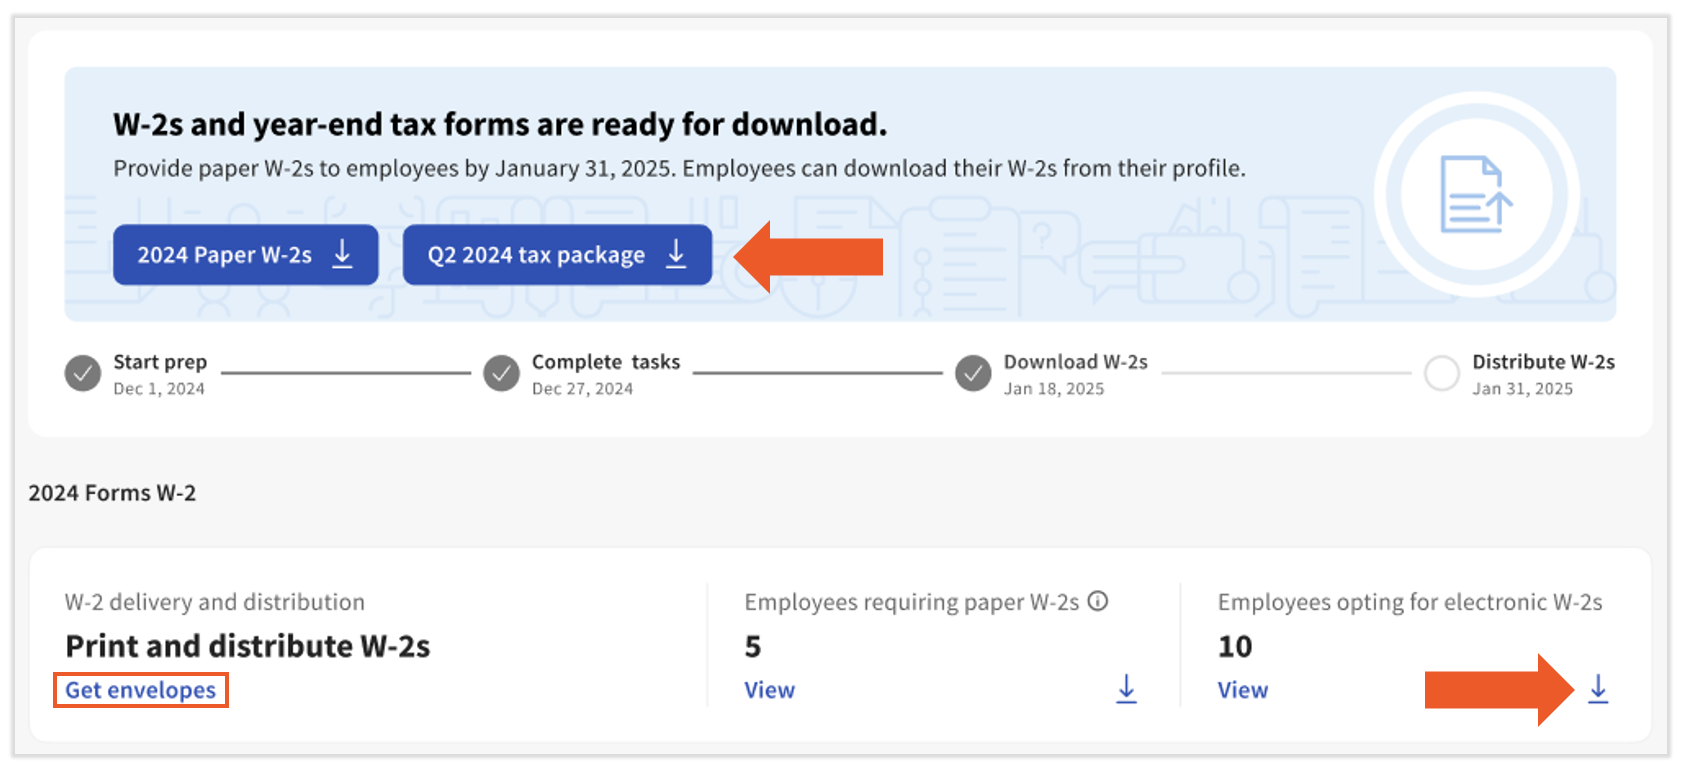Image resolution: width=1682 pixels, height=772 pixels.
Task: Click the Start prep checkmark icon
Action: tap(83, 374)
